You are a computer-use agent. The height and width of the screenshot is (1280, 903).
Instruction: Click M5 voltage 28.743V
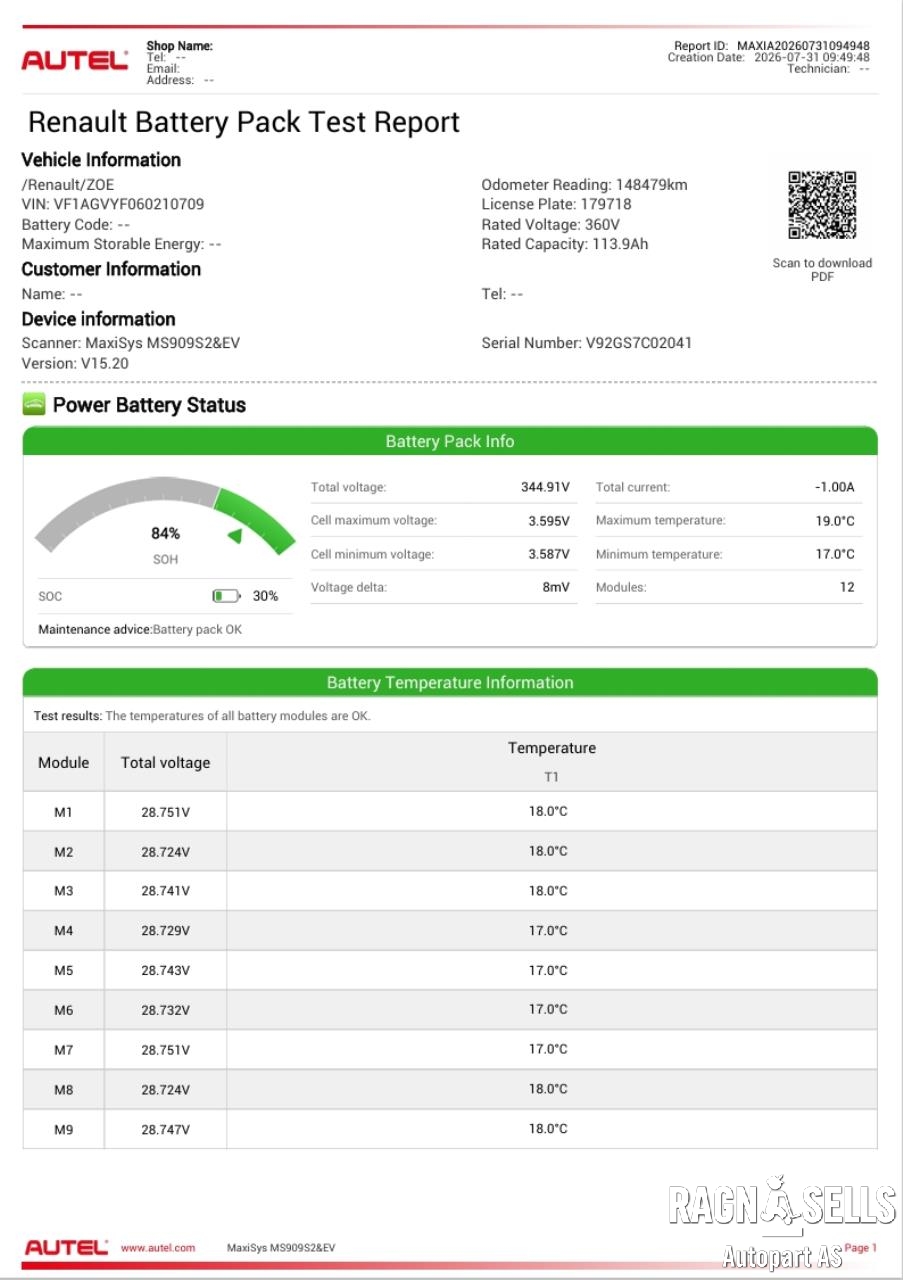(x=165, y=971)
